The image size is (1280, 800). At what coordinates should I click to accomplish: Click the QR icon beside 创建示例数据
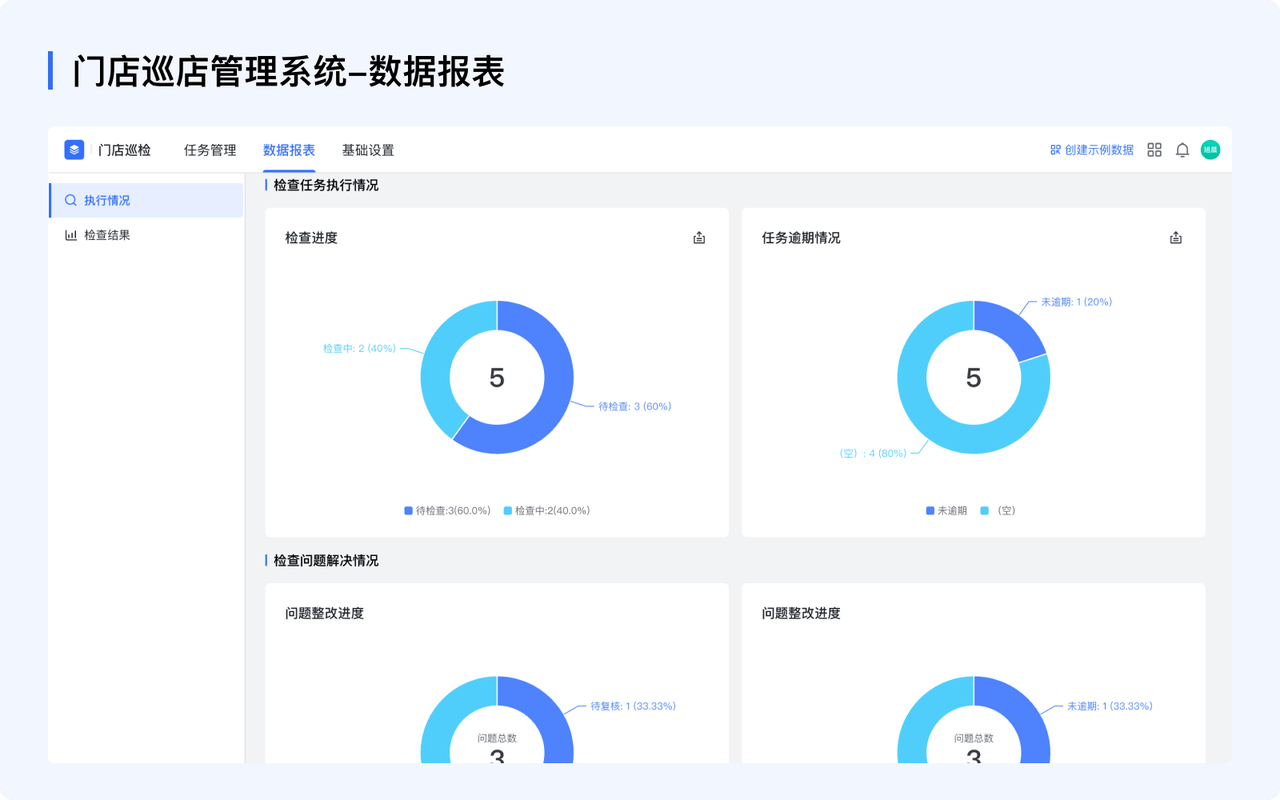1055,150
